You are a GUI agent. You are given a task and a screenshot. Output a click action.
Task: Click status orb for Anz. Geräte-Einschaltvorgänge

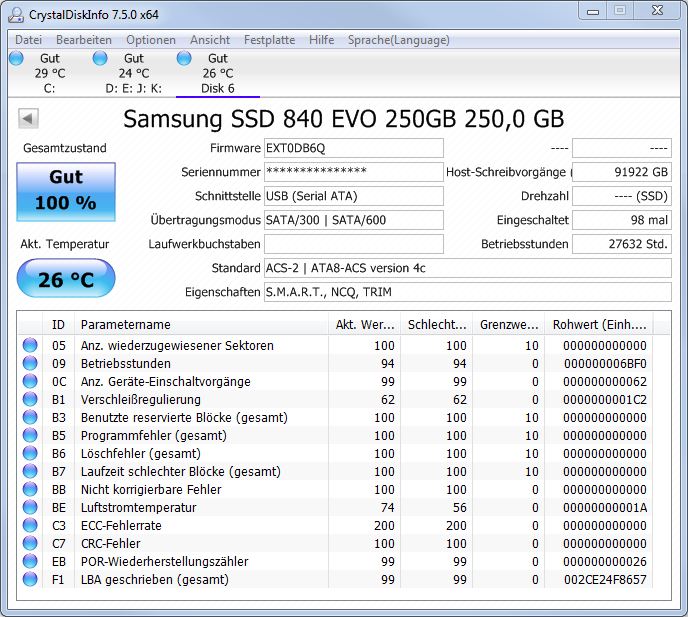[x=30, y=381]
